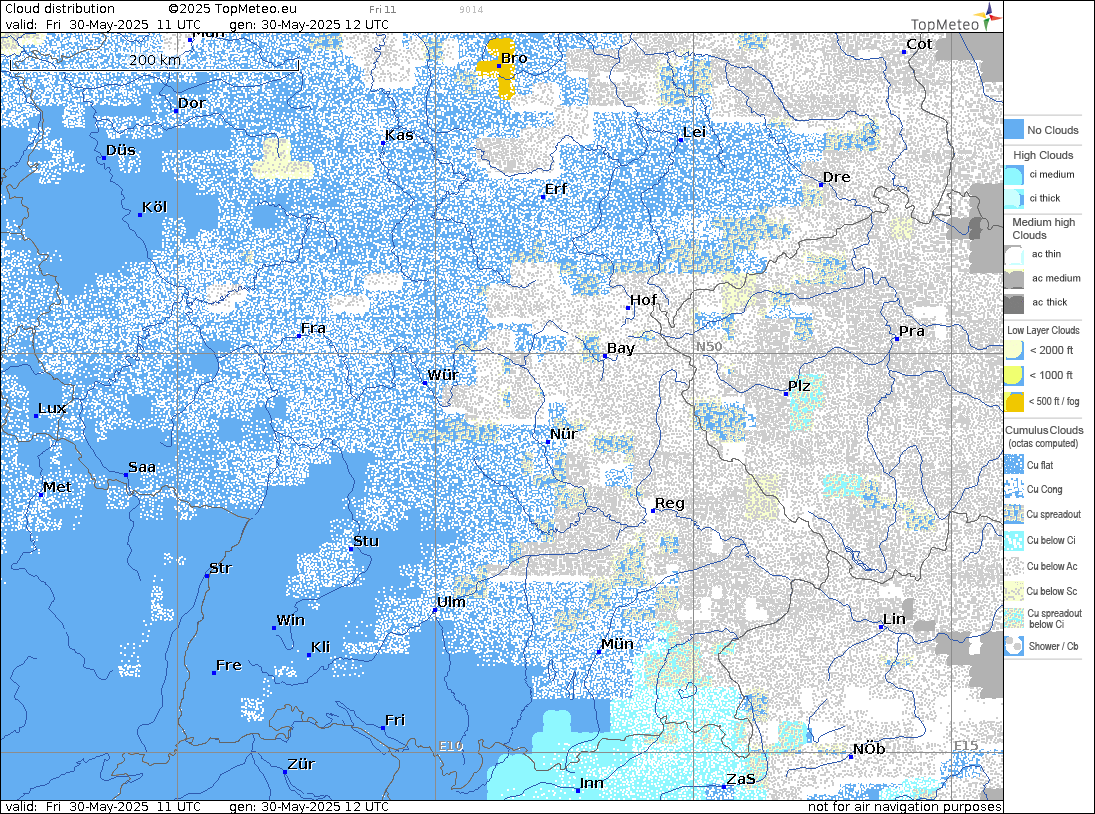Image resolution: width=1095 pixels, height=814 pixels.
Task: Click the Mün city marker
Action: tap(599, 651)
